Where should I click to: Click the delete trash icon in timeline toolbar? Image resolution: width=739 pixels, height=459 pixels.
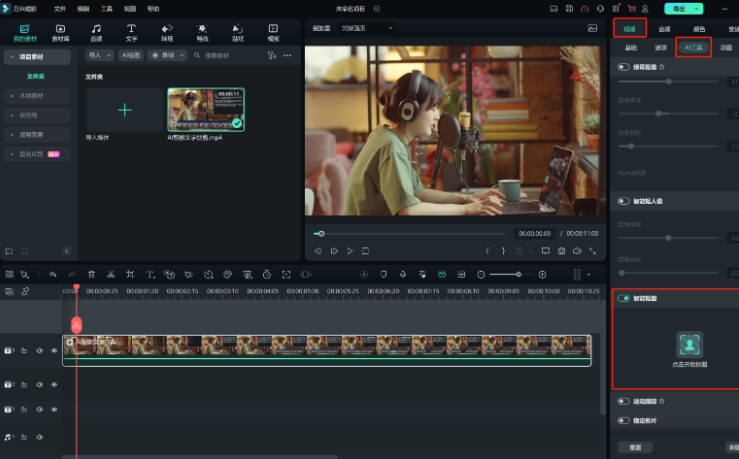[x=91, y=274]
